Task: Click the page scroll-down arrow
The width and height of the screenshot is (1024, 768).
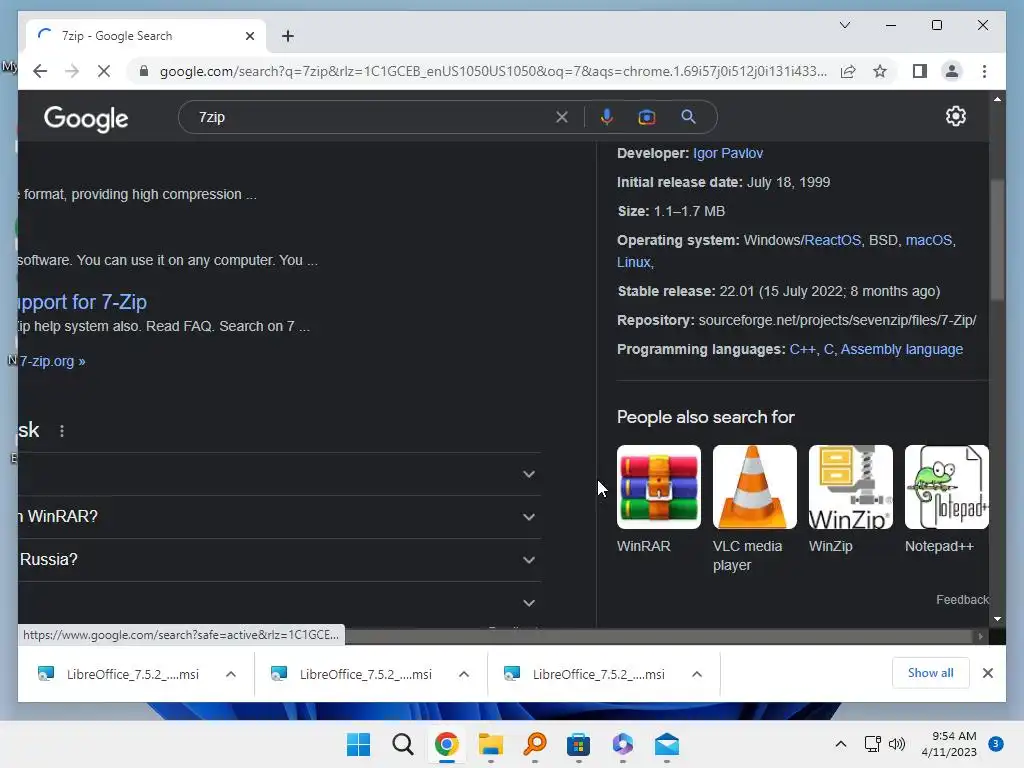Action: point(997,618)
